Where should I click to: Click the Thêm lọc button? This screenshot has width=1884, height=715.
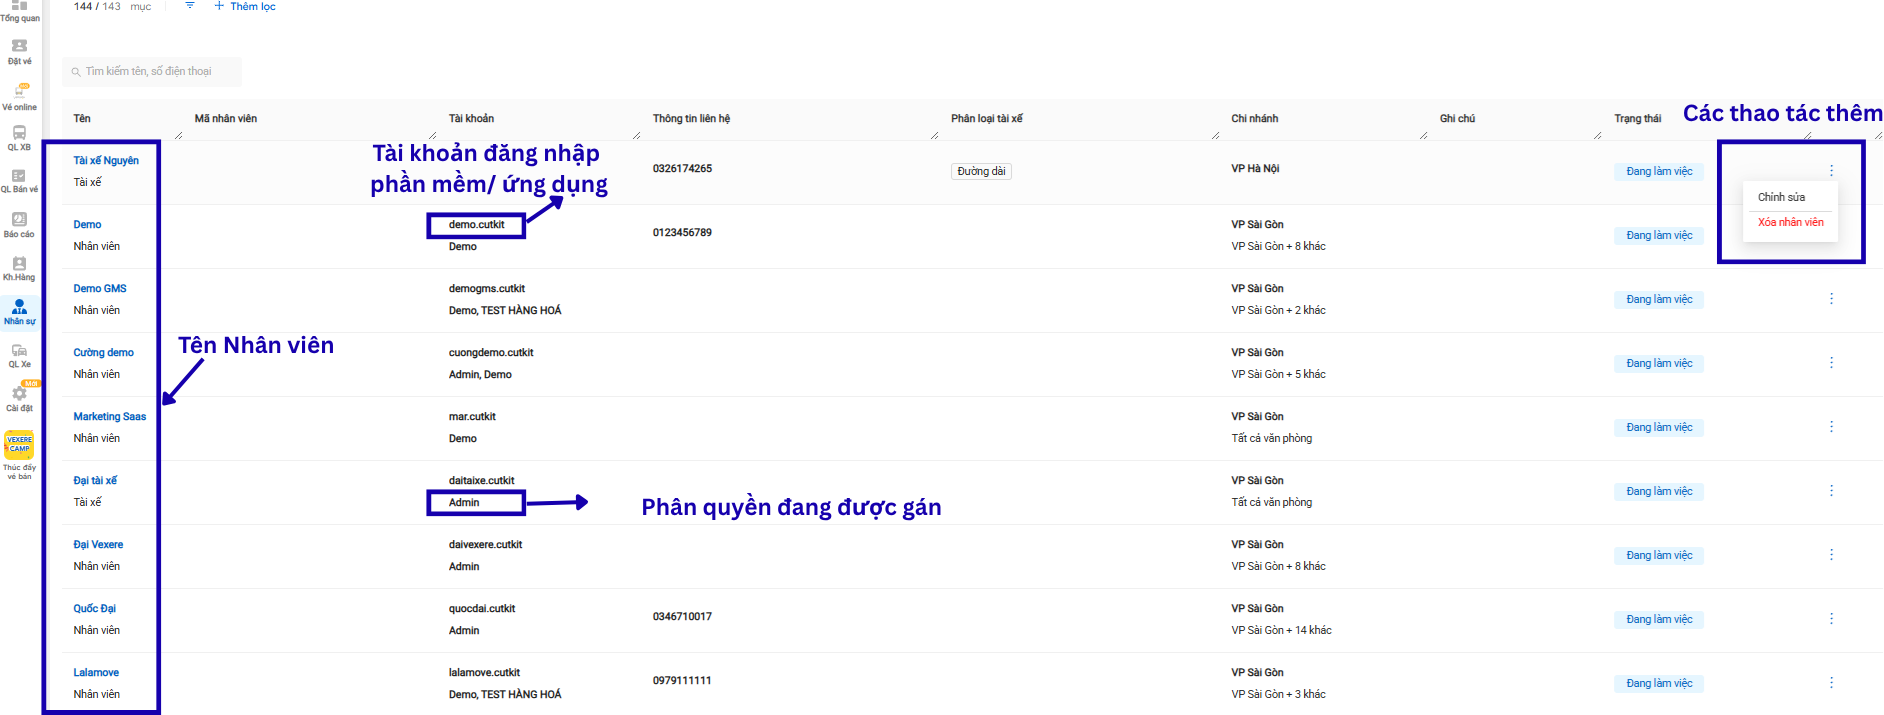tap(245, 6)
